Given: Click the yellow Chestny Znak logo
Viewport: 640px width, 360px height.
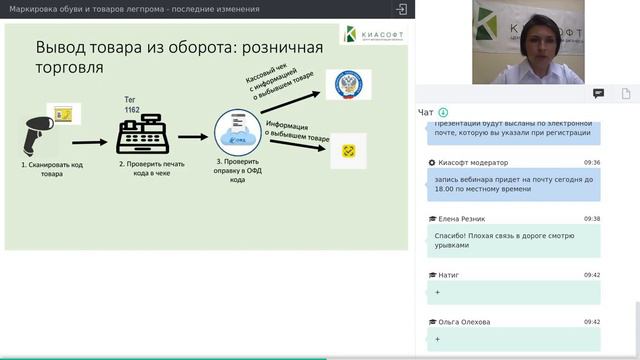Looking at the screenshot, I should [x=348, y=151].
